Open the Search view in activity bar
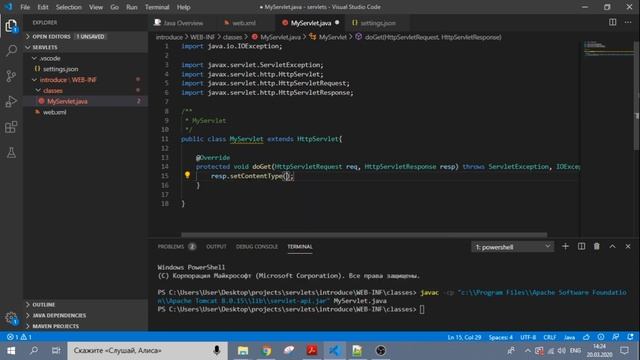This screenshot has width=640, height=360. pyautogui.click(x=11, y=51)
